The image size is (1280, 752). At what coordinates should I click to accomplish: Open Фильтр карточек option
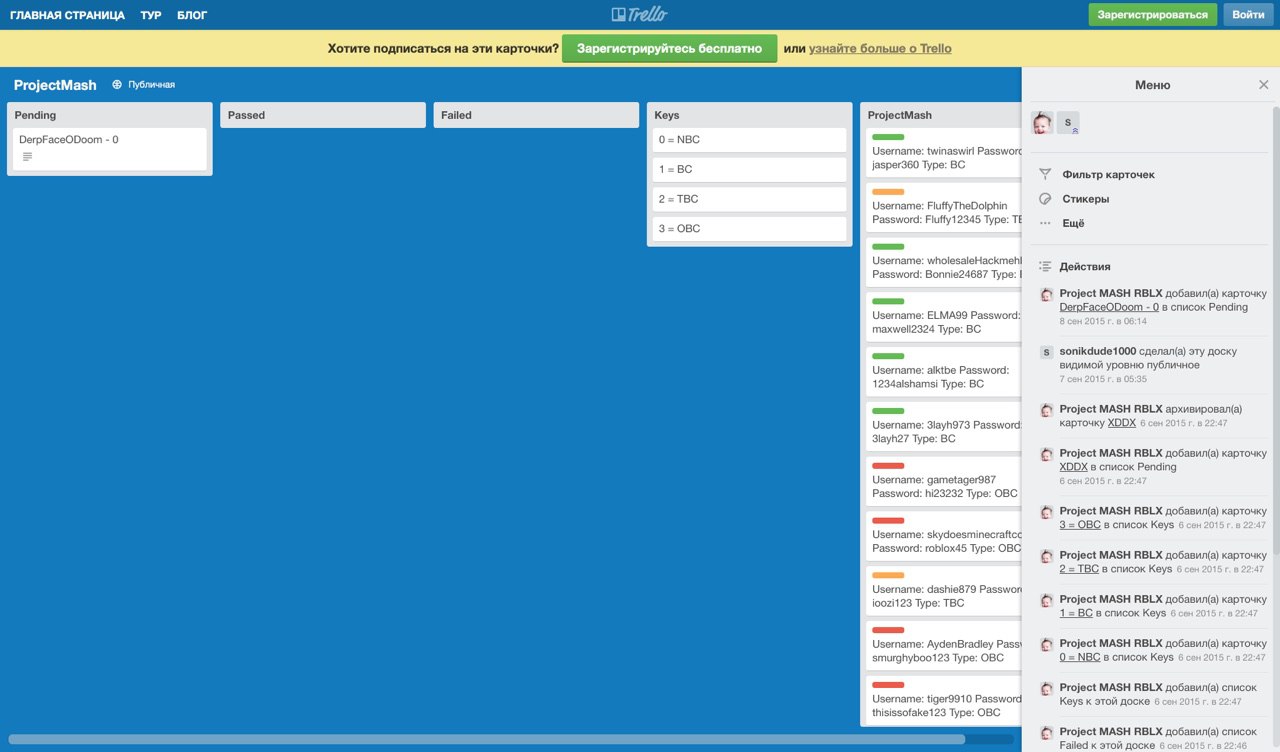[x=1108, y=174]
